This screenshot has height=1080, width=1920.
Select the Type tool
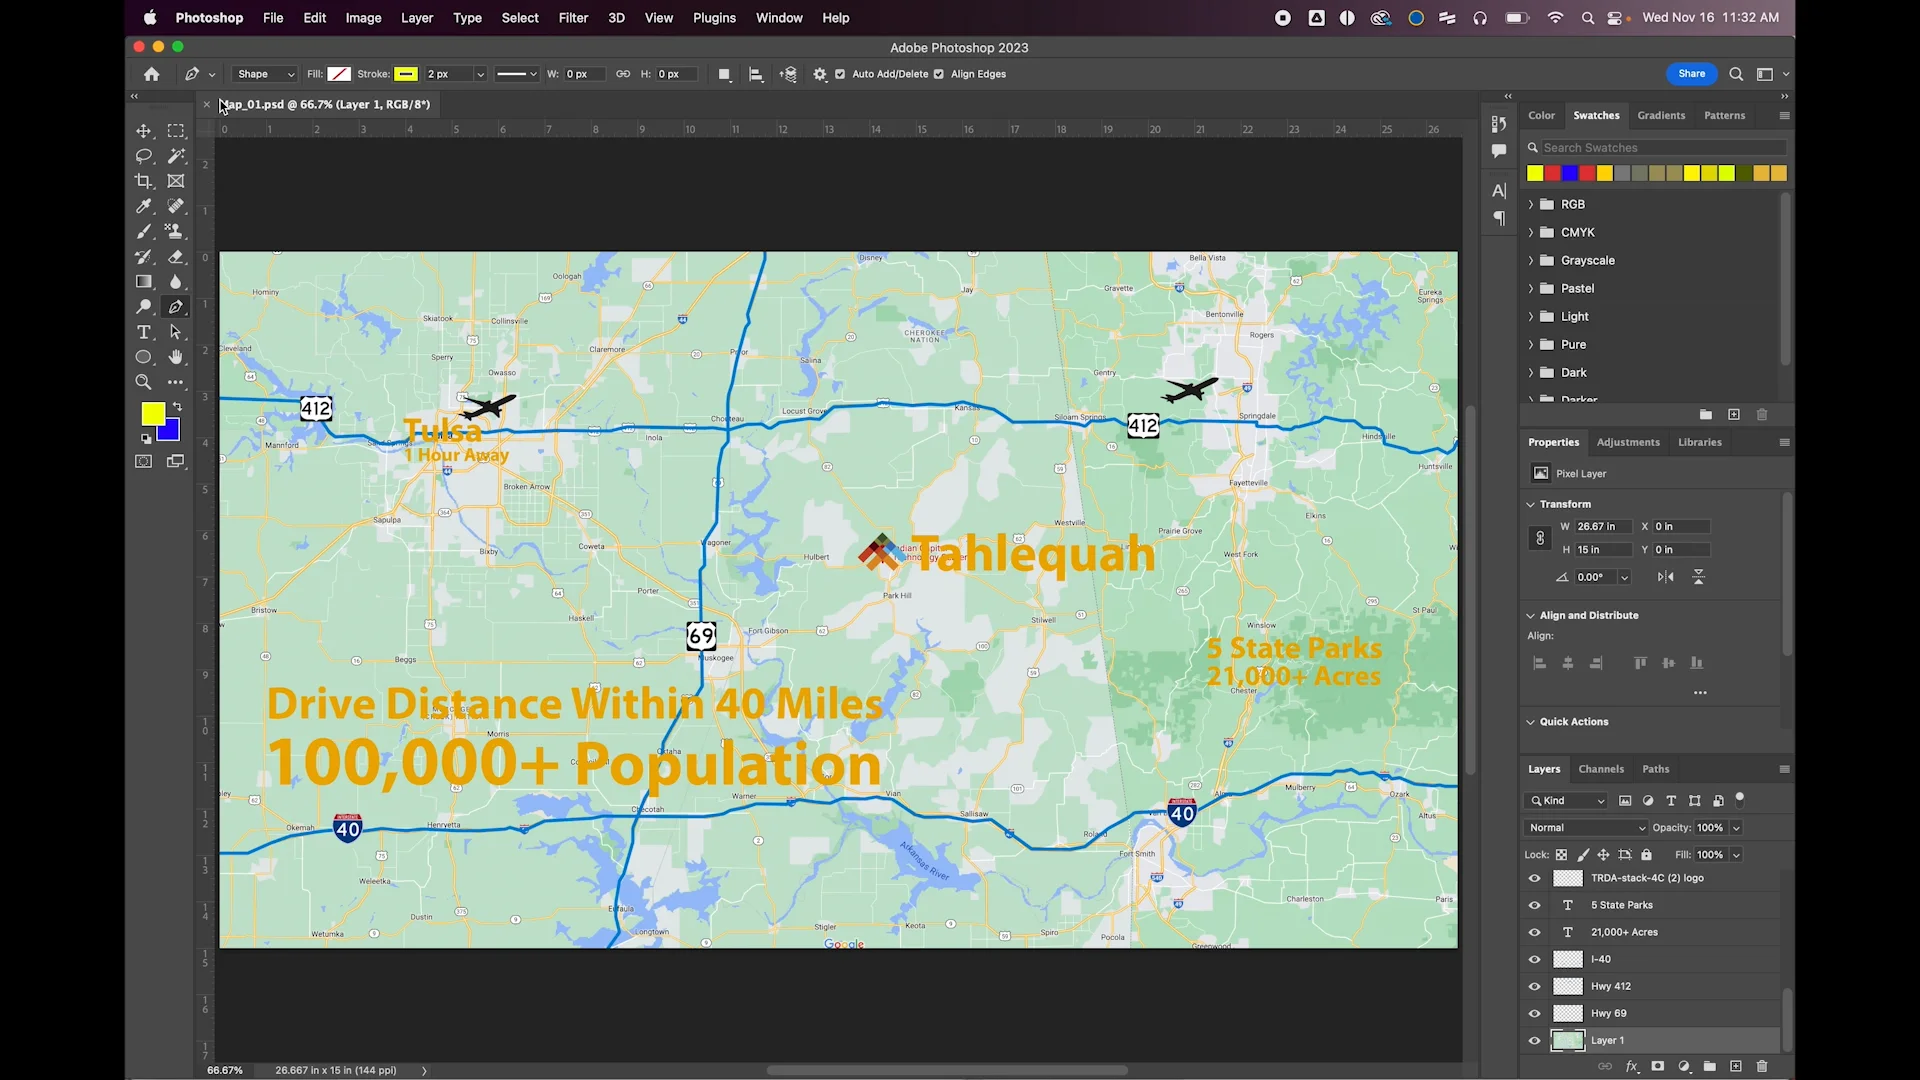click(143, 332)
